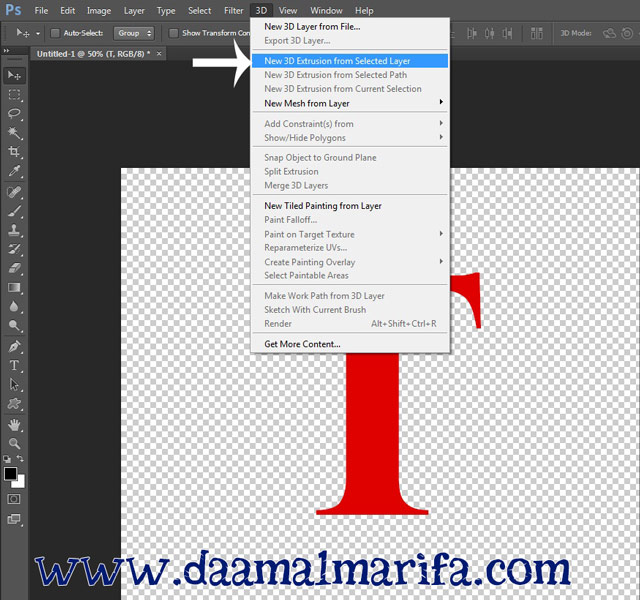
Task: Select the Hand tool
Action: click(x=14, y=425)
